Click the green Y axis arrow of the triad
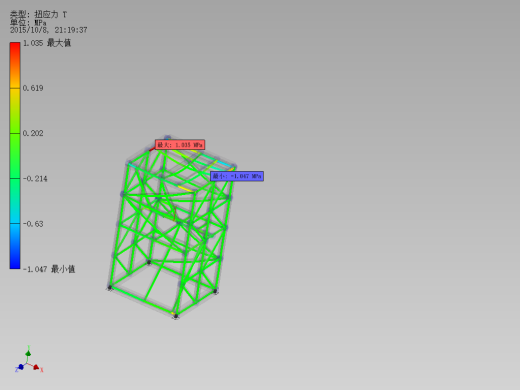Viewport: 520px width, 390px height. (x=28, y=353)
